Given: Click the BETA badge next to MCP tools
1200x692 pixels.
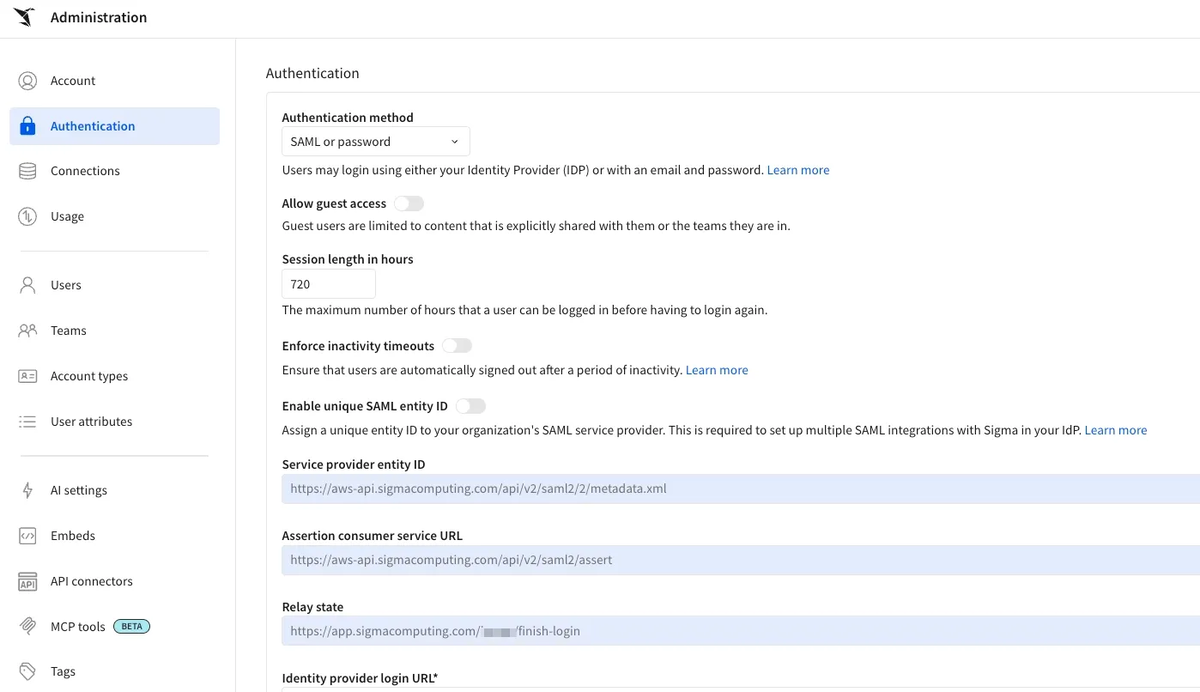Looking at the screenshot, I should 131,627.
